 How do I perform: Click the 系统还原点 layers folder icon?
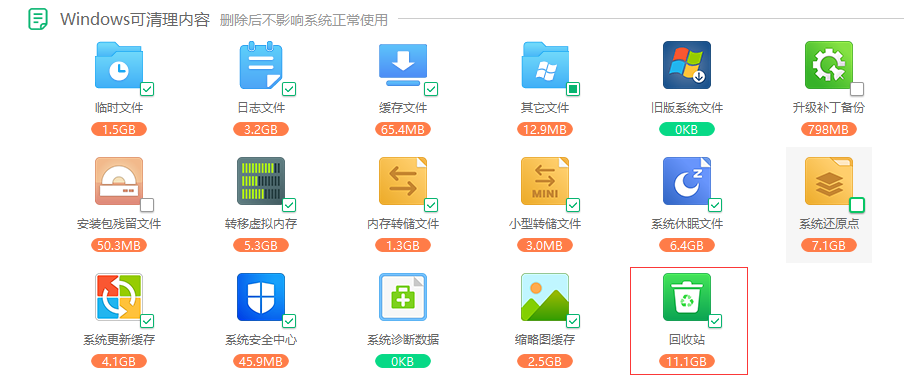pyautogui.click(x=828, y=181)
